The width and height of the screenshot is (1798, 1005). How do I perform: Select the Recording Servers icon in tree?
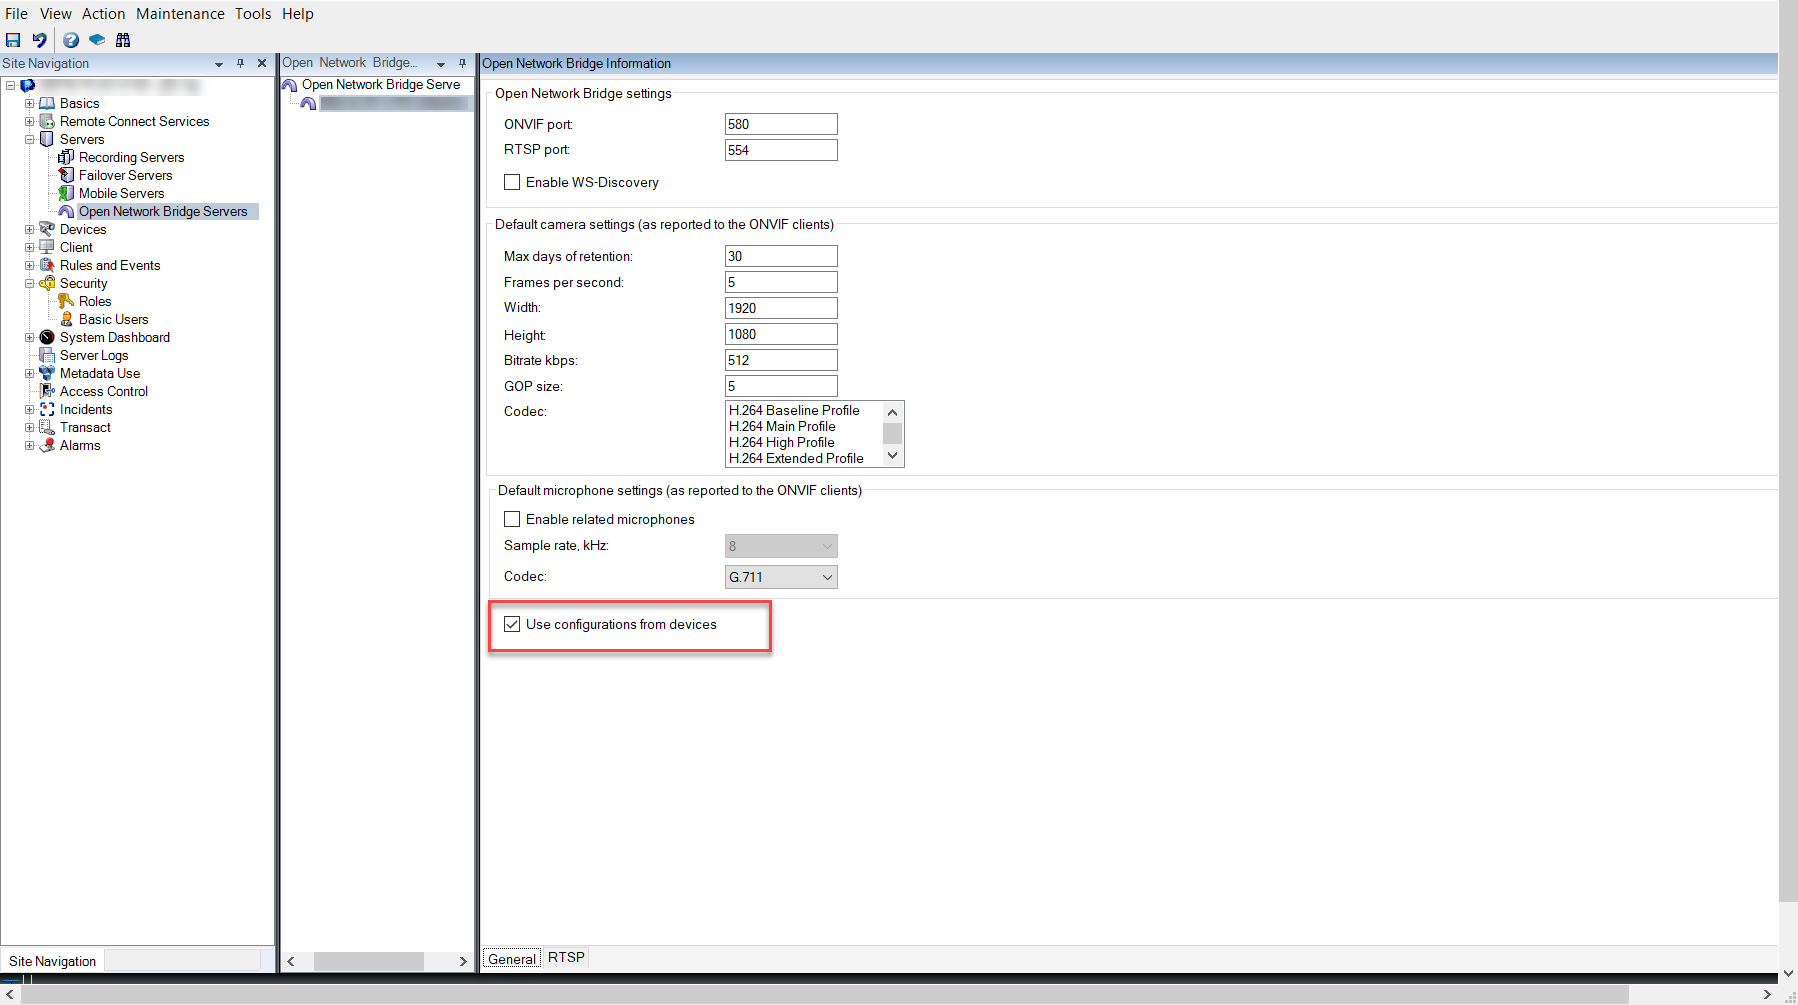point(66,157)
